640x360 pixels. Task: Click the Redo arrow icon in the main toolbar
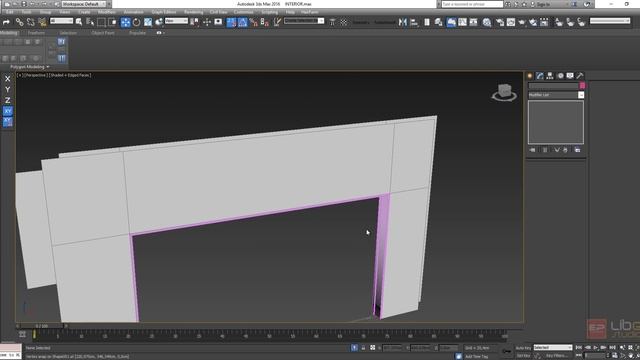coord(6,22)
